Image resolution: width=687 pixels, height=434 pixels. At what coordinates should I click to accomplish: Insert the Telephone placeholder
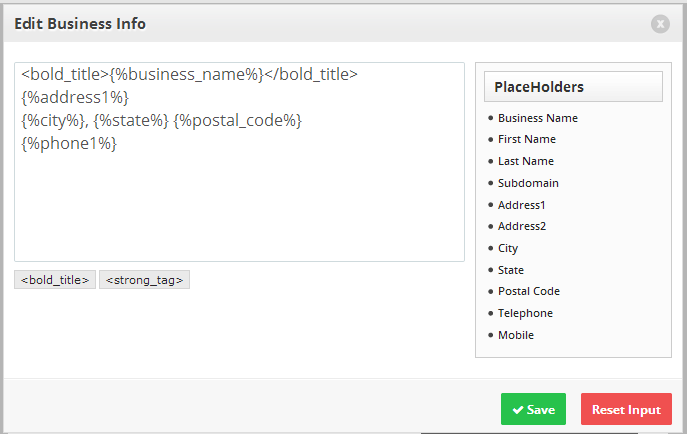pyautogui.click(x=525, y=313)
